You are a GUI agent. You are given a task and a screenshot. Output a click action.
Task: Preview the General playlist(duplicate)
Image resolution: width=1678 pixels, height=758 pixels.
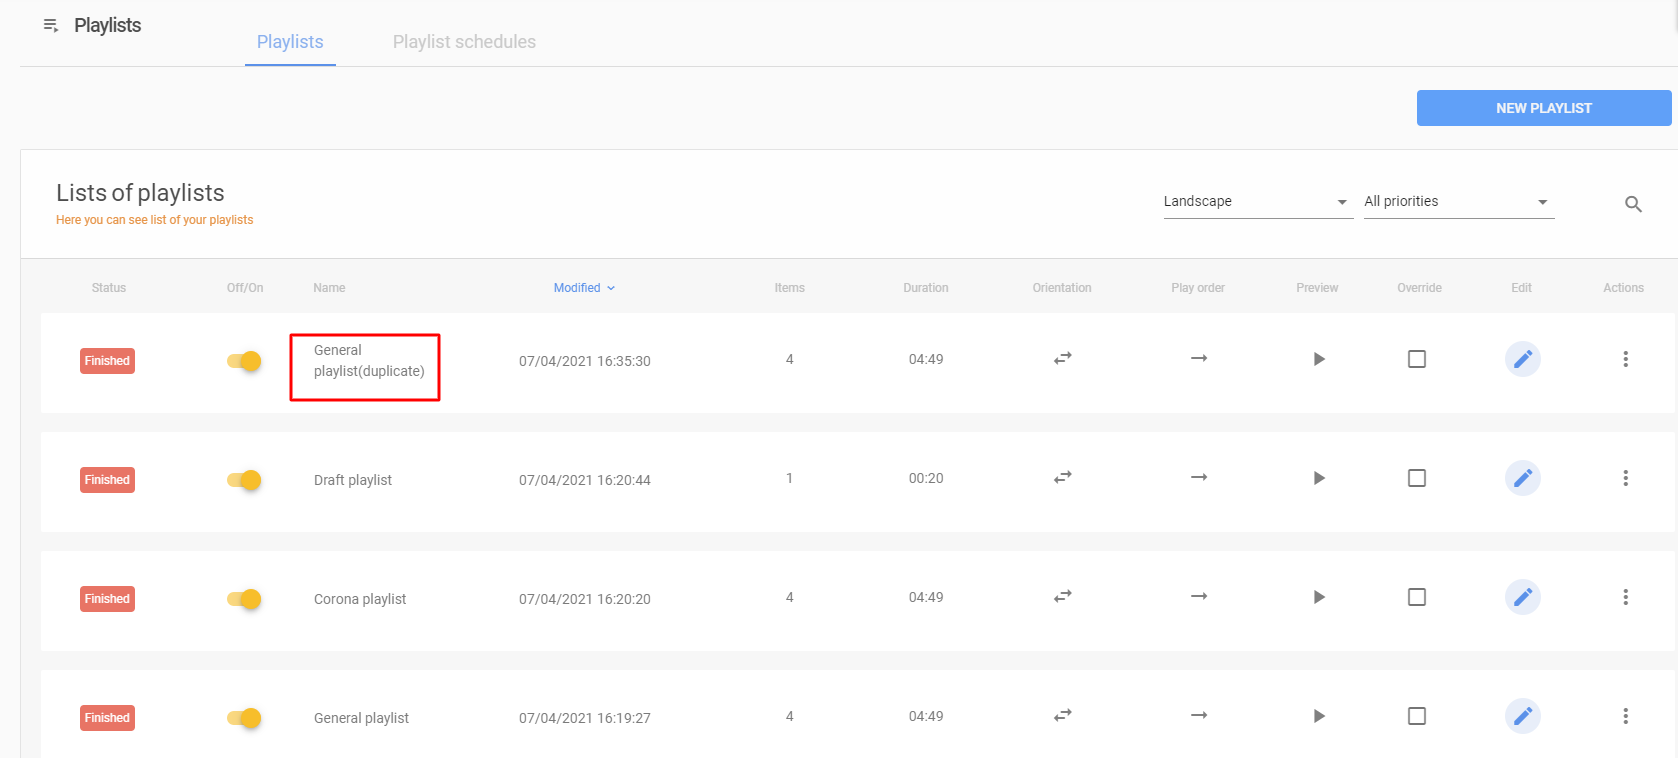(x=1319, y=359)
